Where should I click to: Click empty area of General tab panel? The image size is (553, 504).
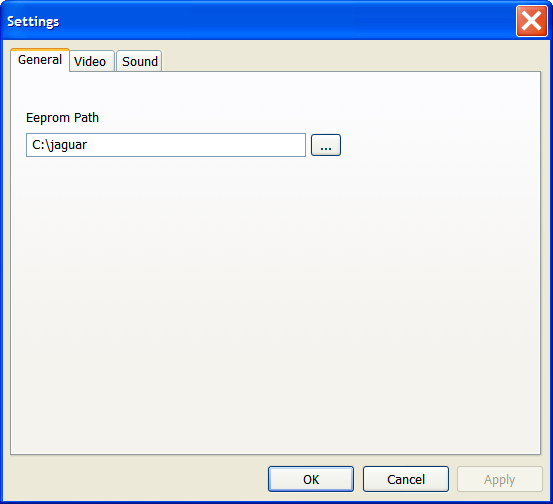(x=275, y=300)
